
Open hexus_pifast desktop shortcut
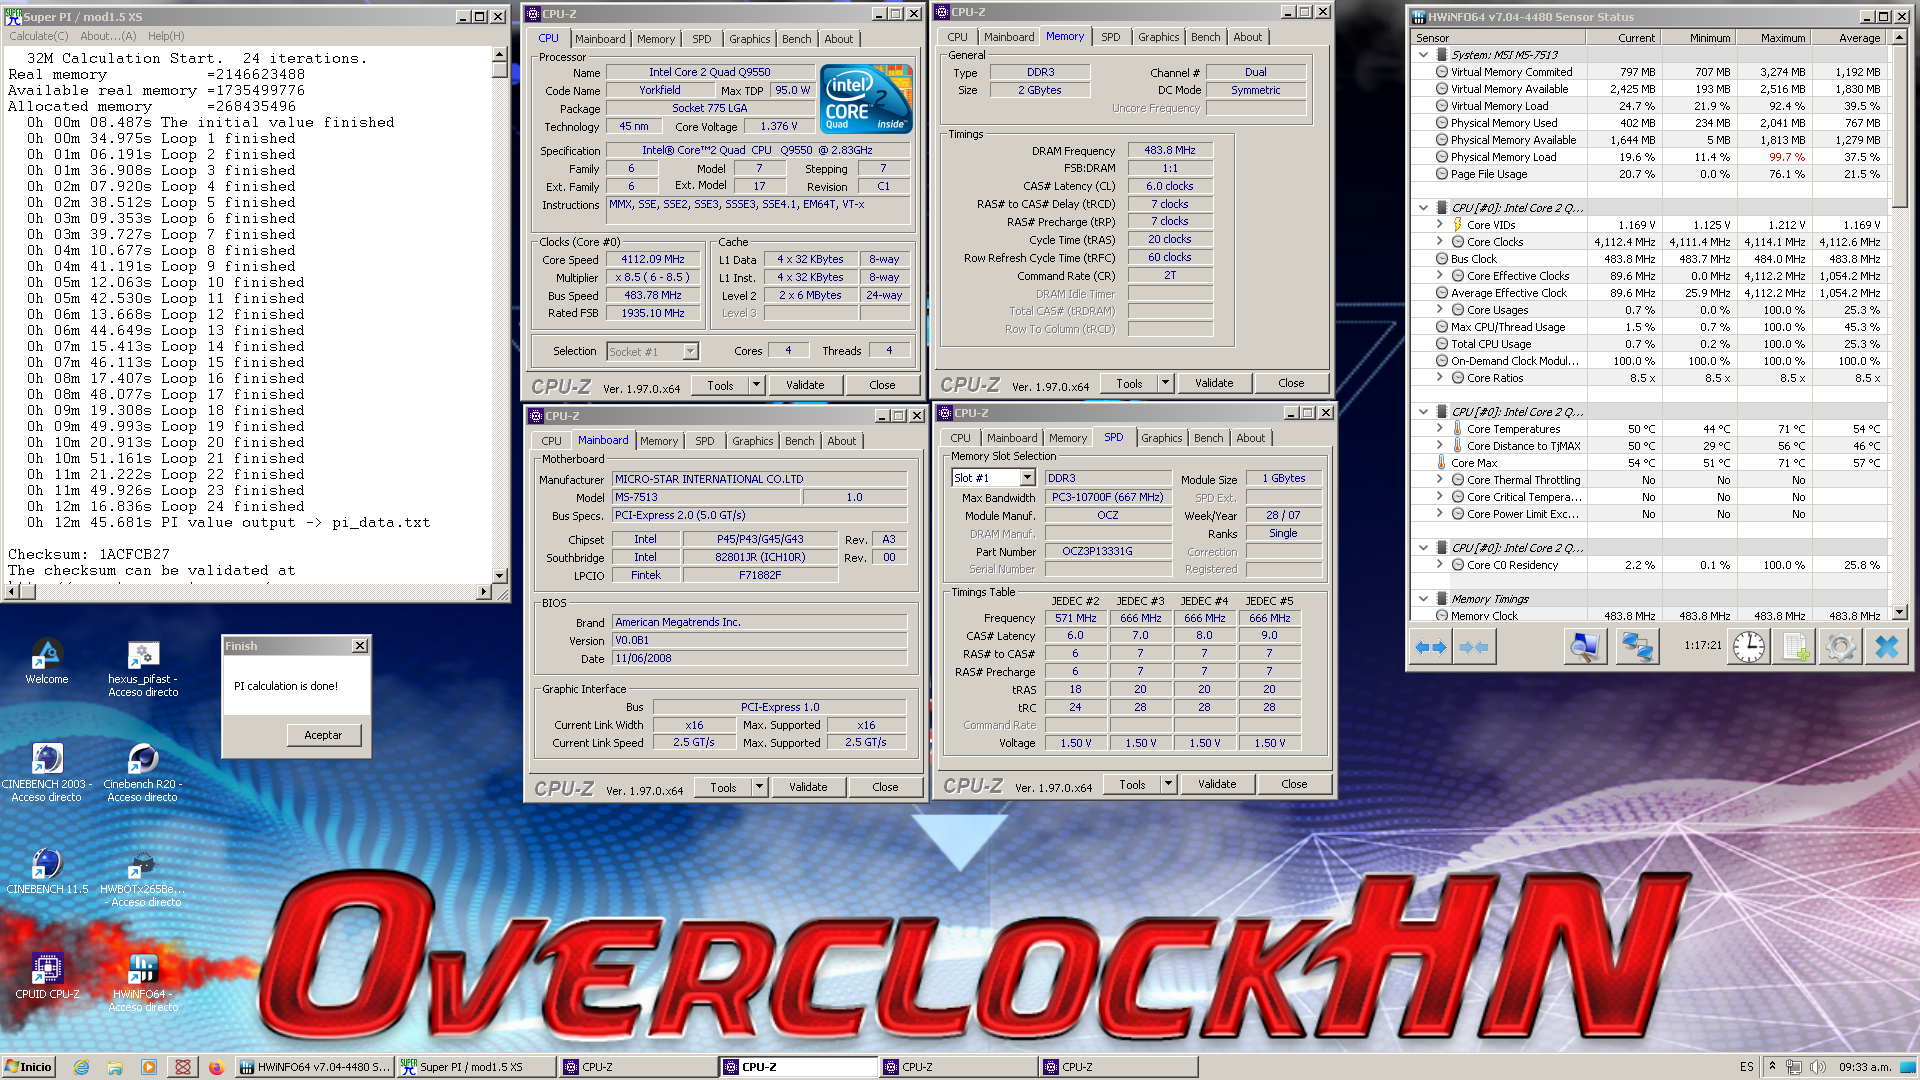pyautogui.click(x=143, y=668)
